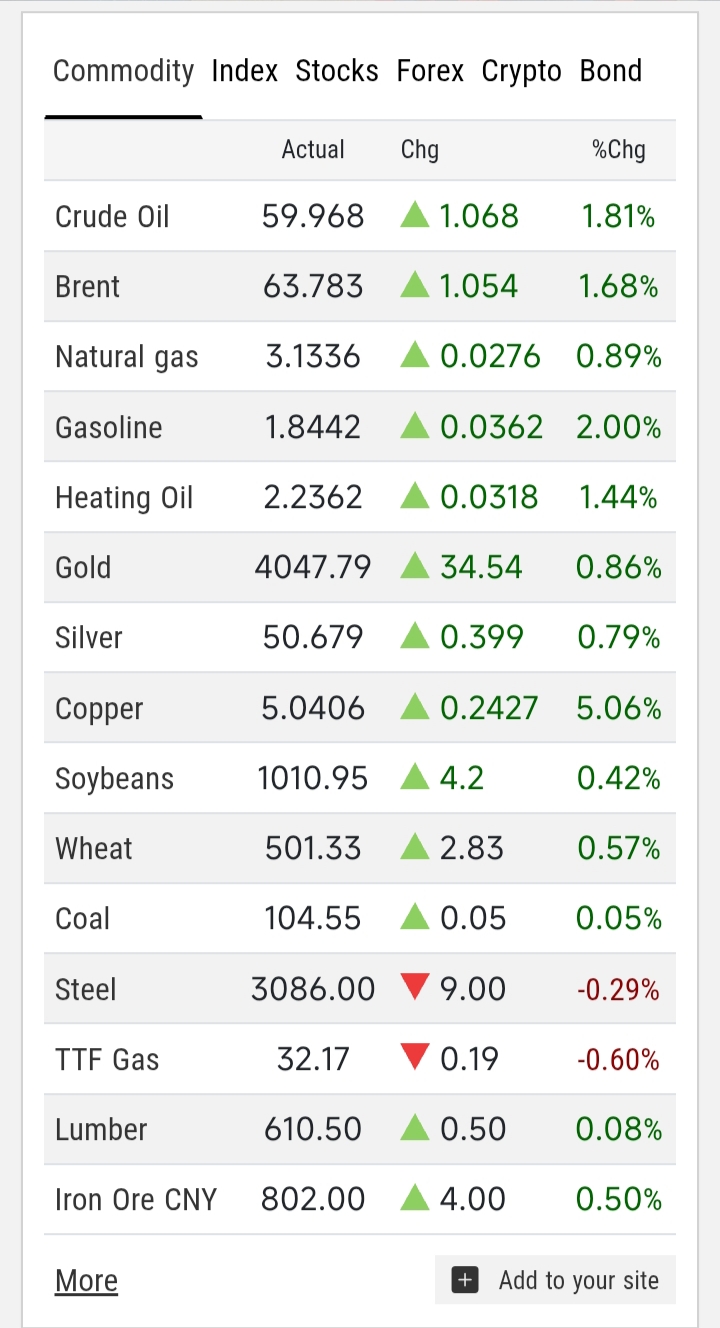Open the Iron Ore CNY entry
Screen dimensions: 720x1328
(x=136, y=1199)
